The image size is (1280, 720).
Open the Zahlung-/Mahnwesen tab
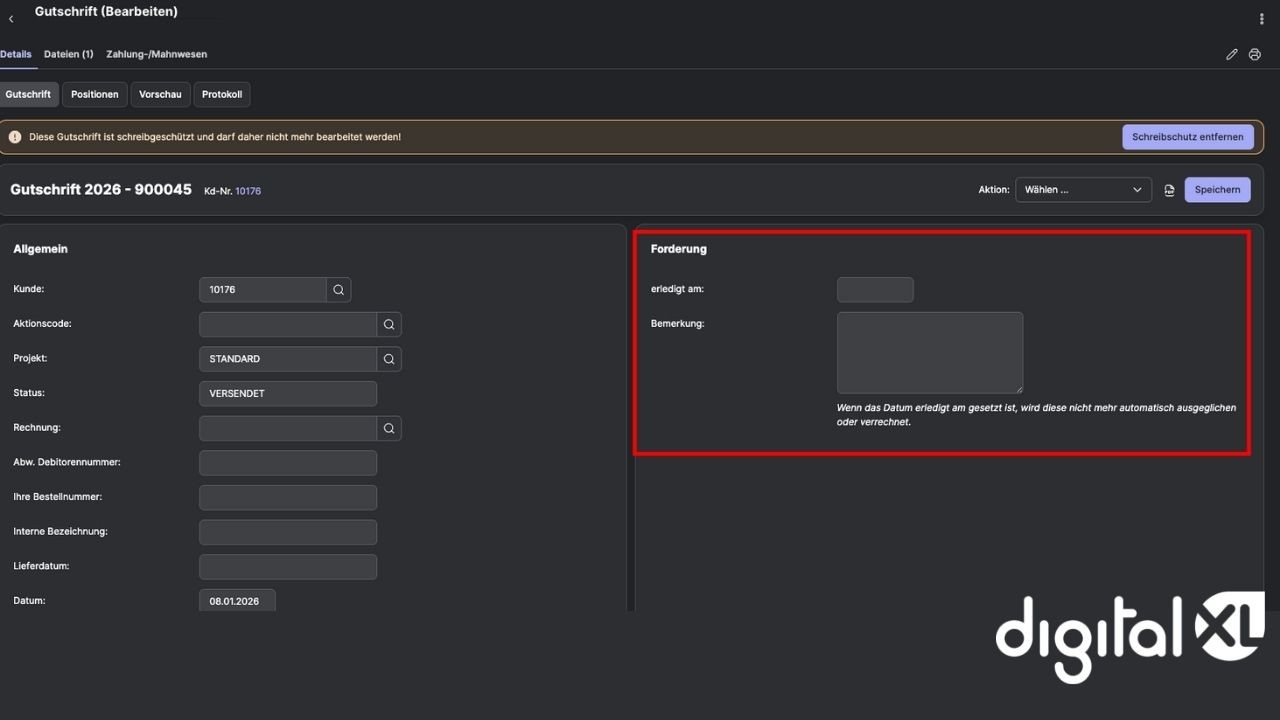pos(156,54)
